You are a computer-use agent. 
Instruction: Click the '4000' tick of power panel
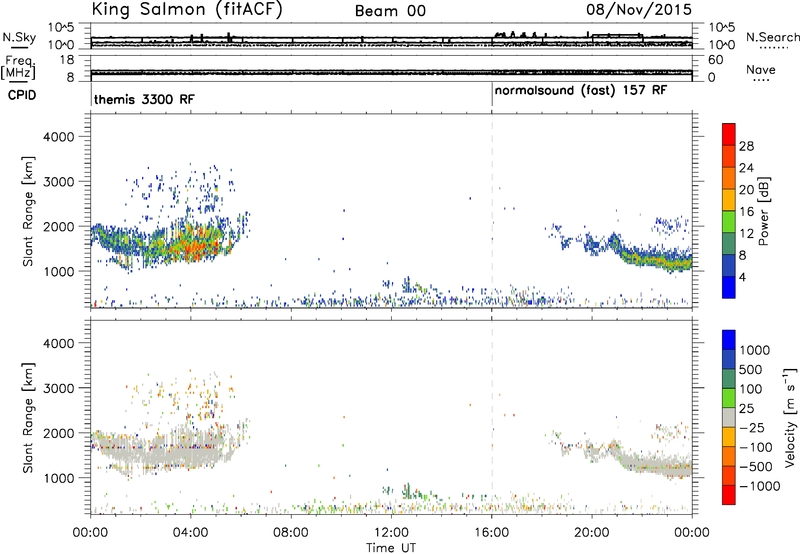[59, 137]
